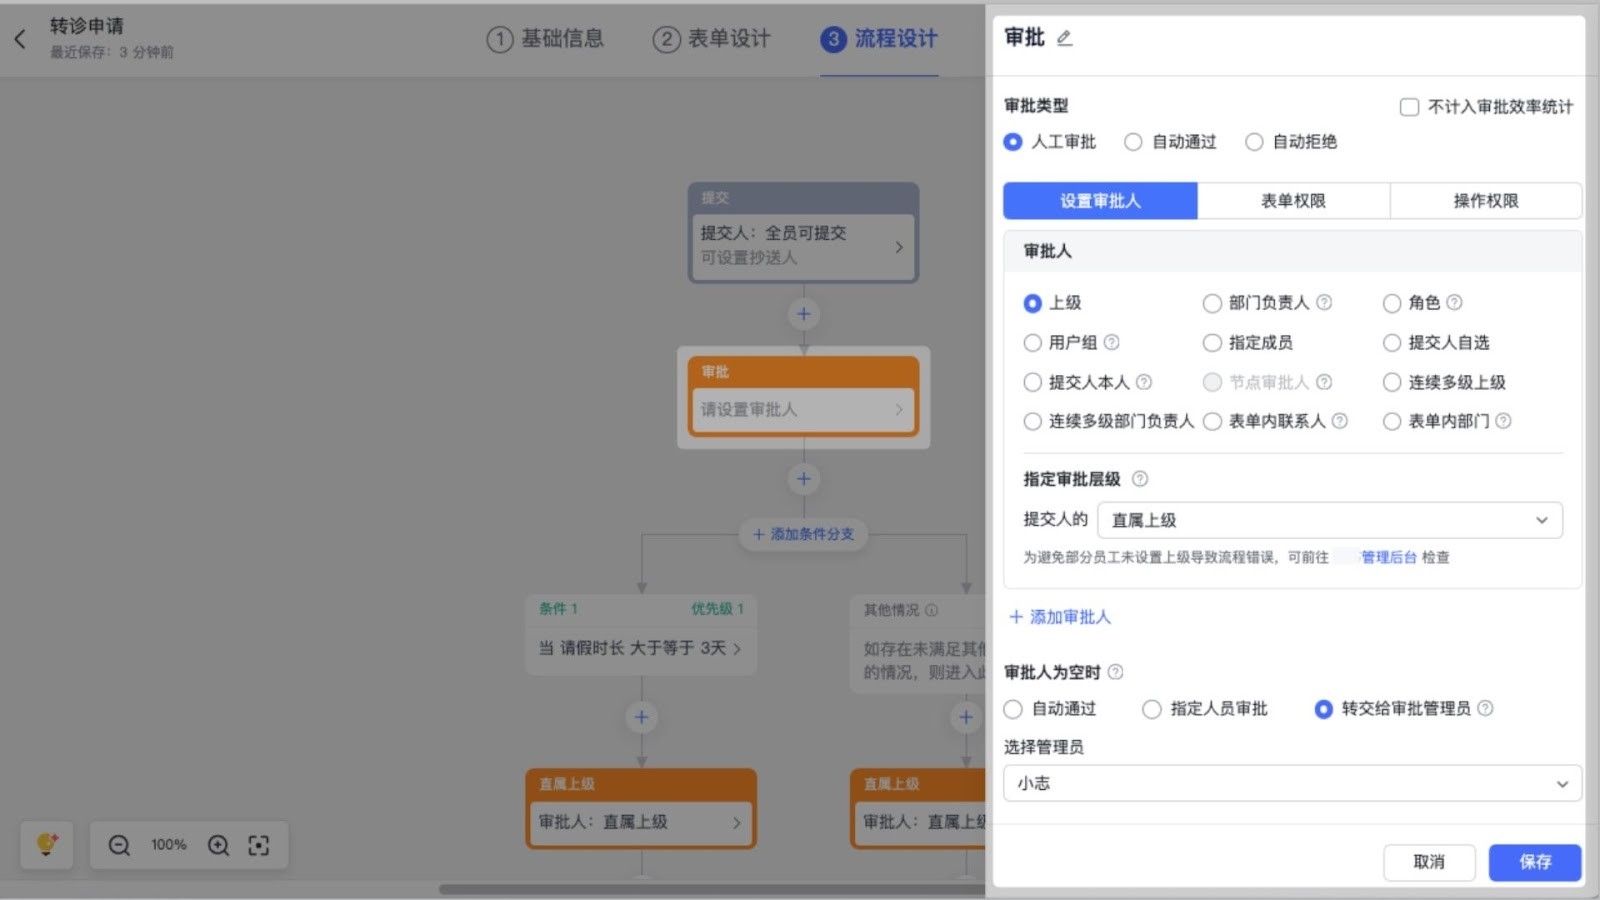
Task: Zoom out the flow canvas
Action: (x=119, y=845)
